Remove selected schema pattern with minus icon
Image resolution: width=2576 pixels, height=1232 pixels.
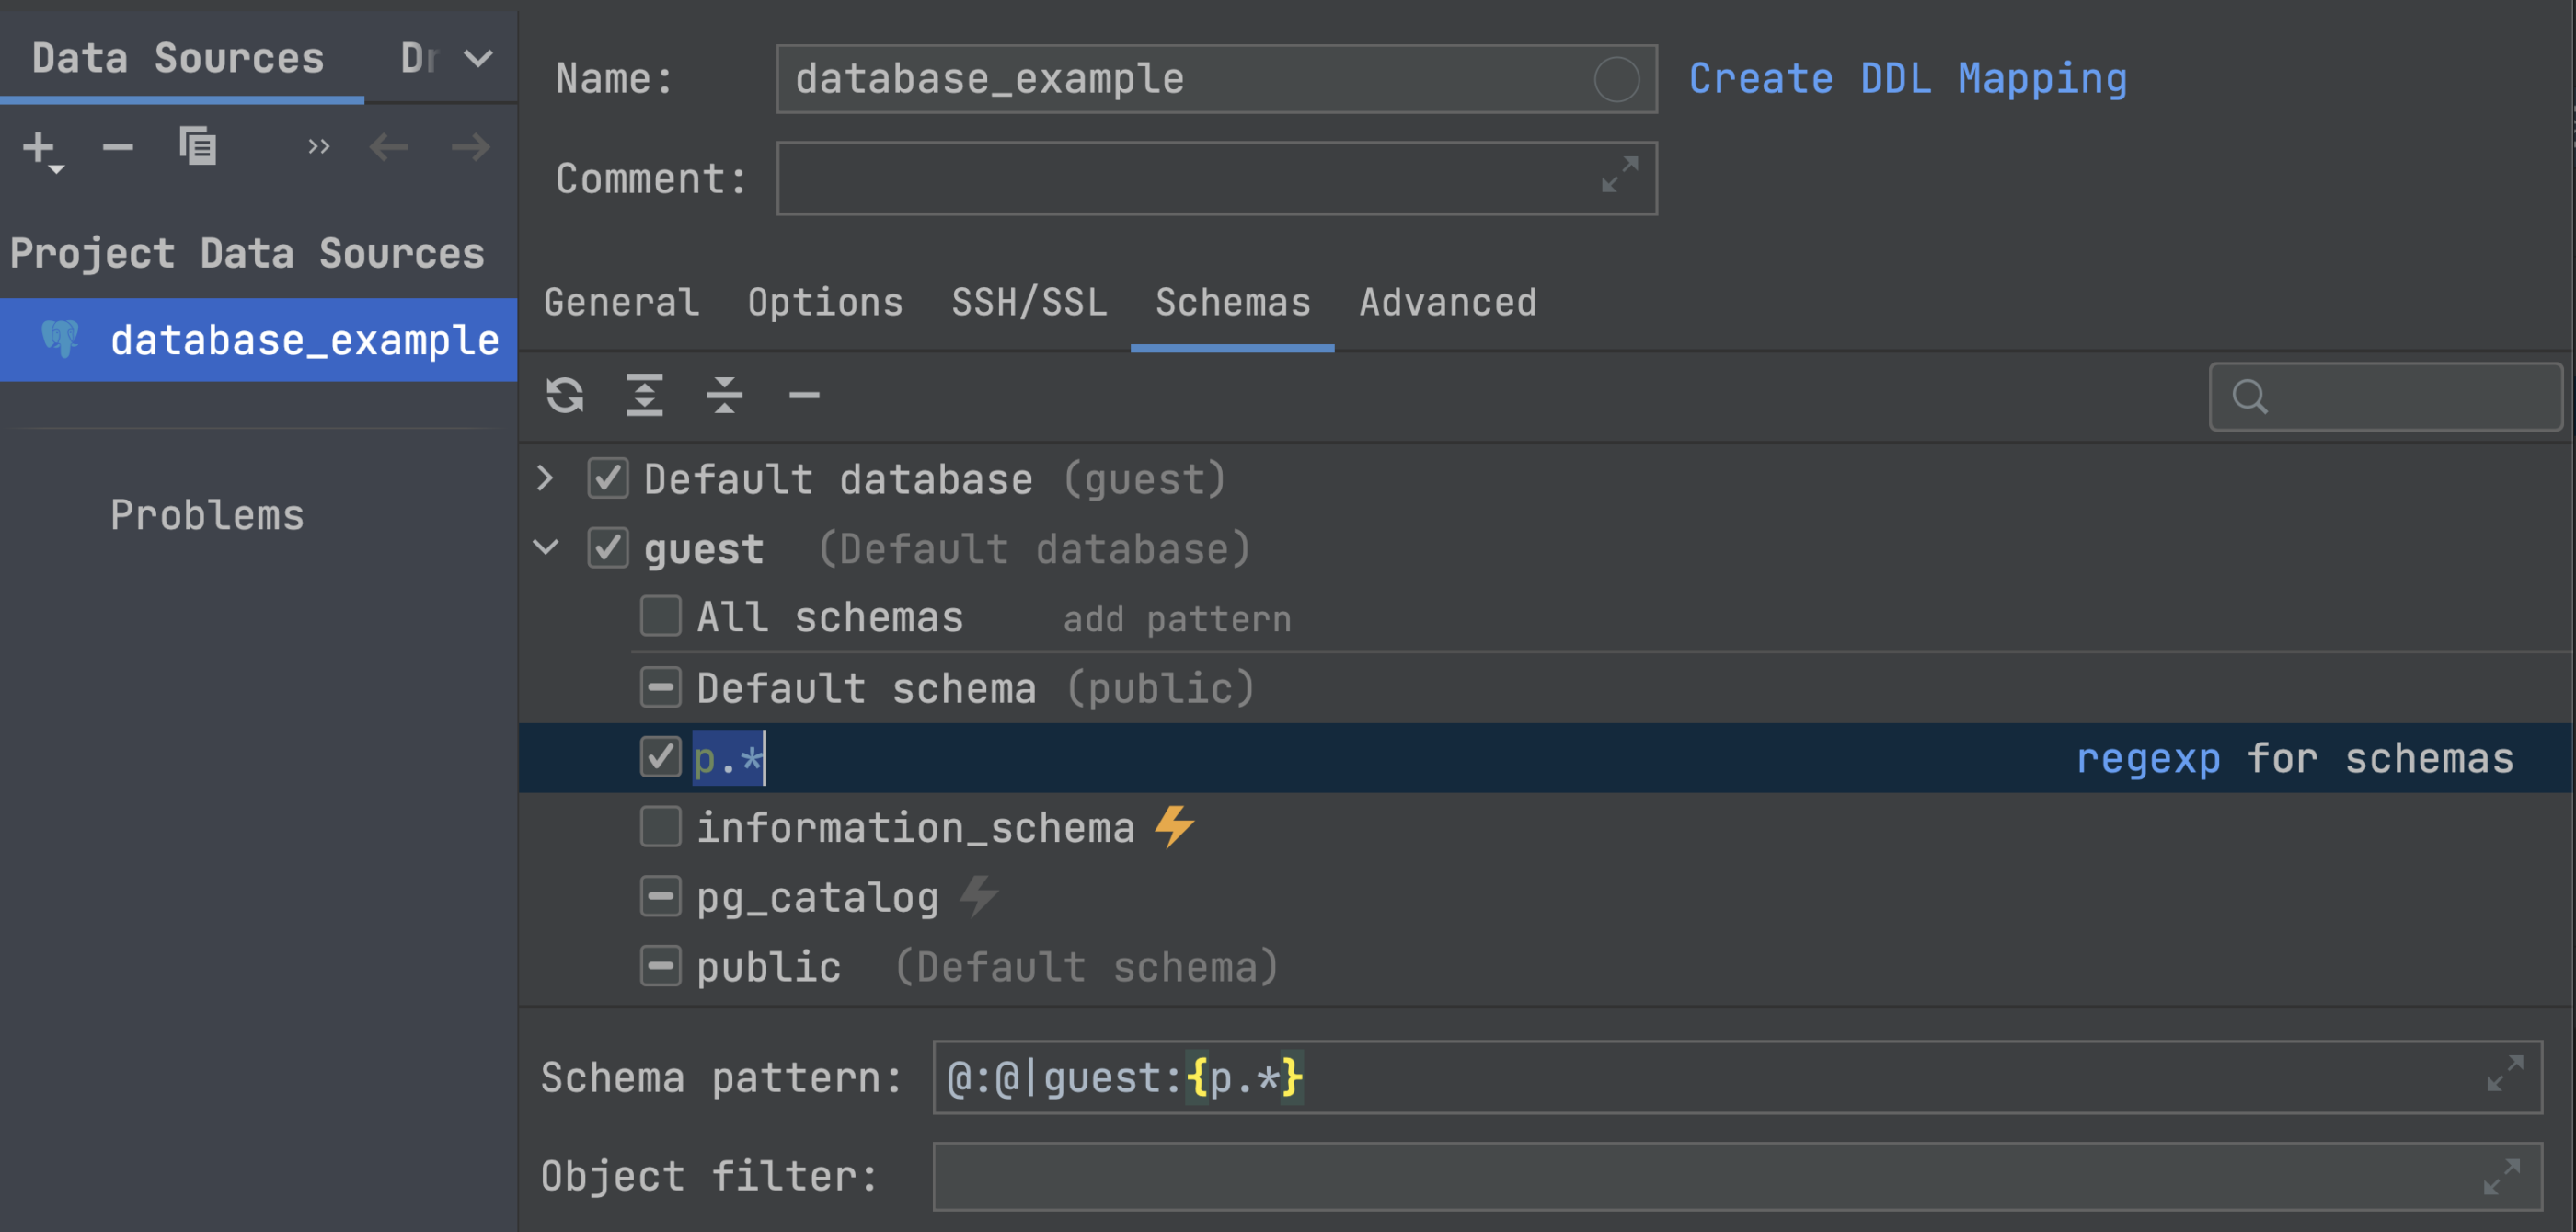[x=804, y=396]
